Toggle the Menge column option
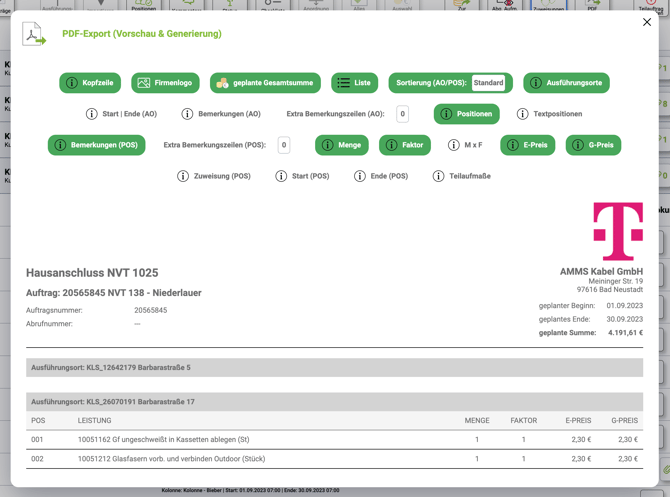This screenshot has width=670, height=497. [342, 145]
